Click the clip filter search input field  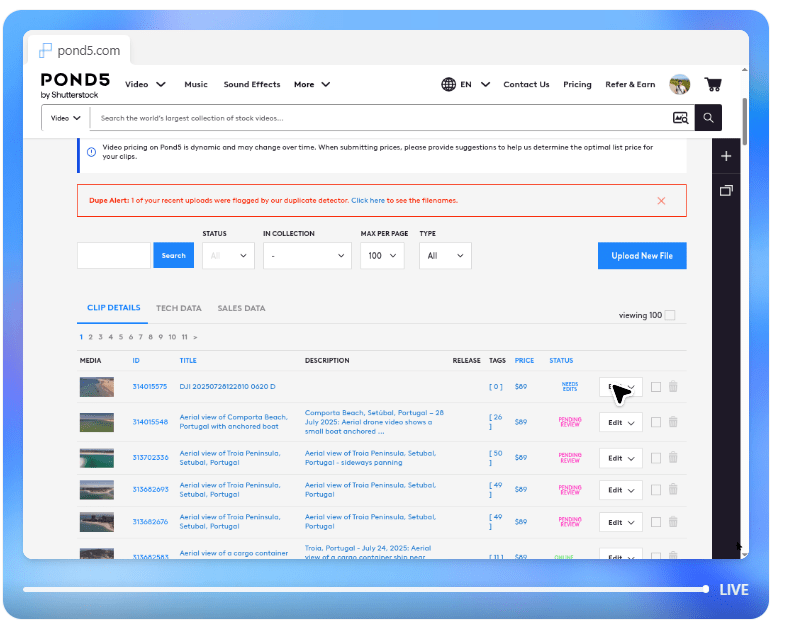pos(114,256)
